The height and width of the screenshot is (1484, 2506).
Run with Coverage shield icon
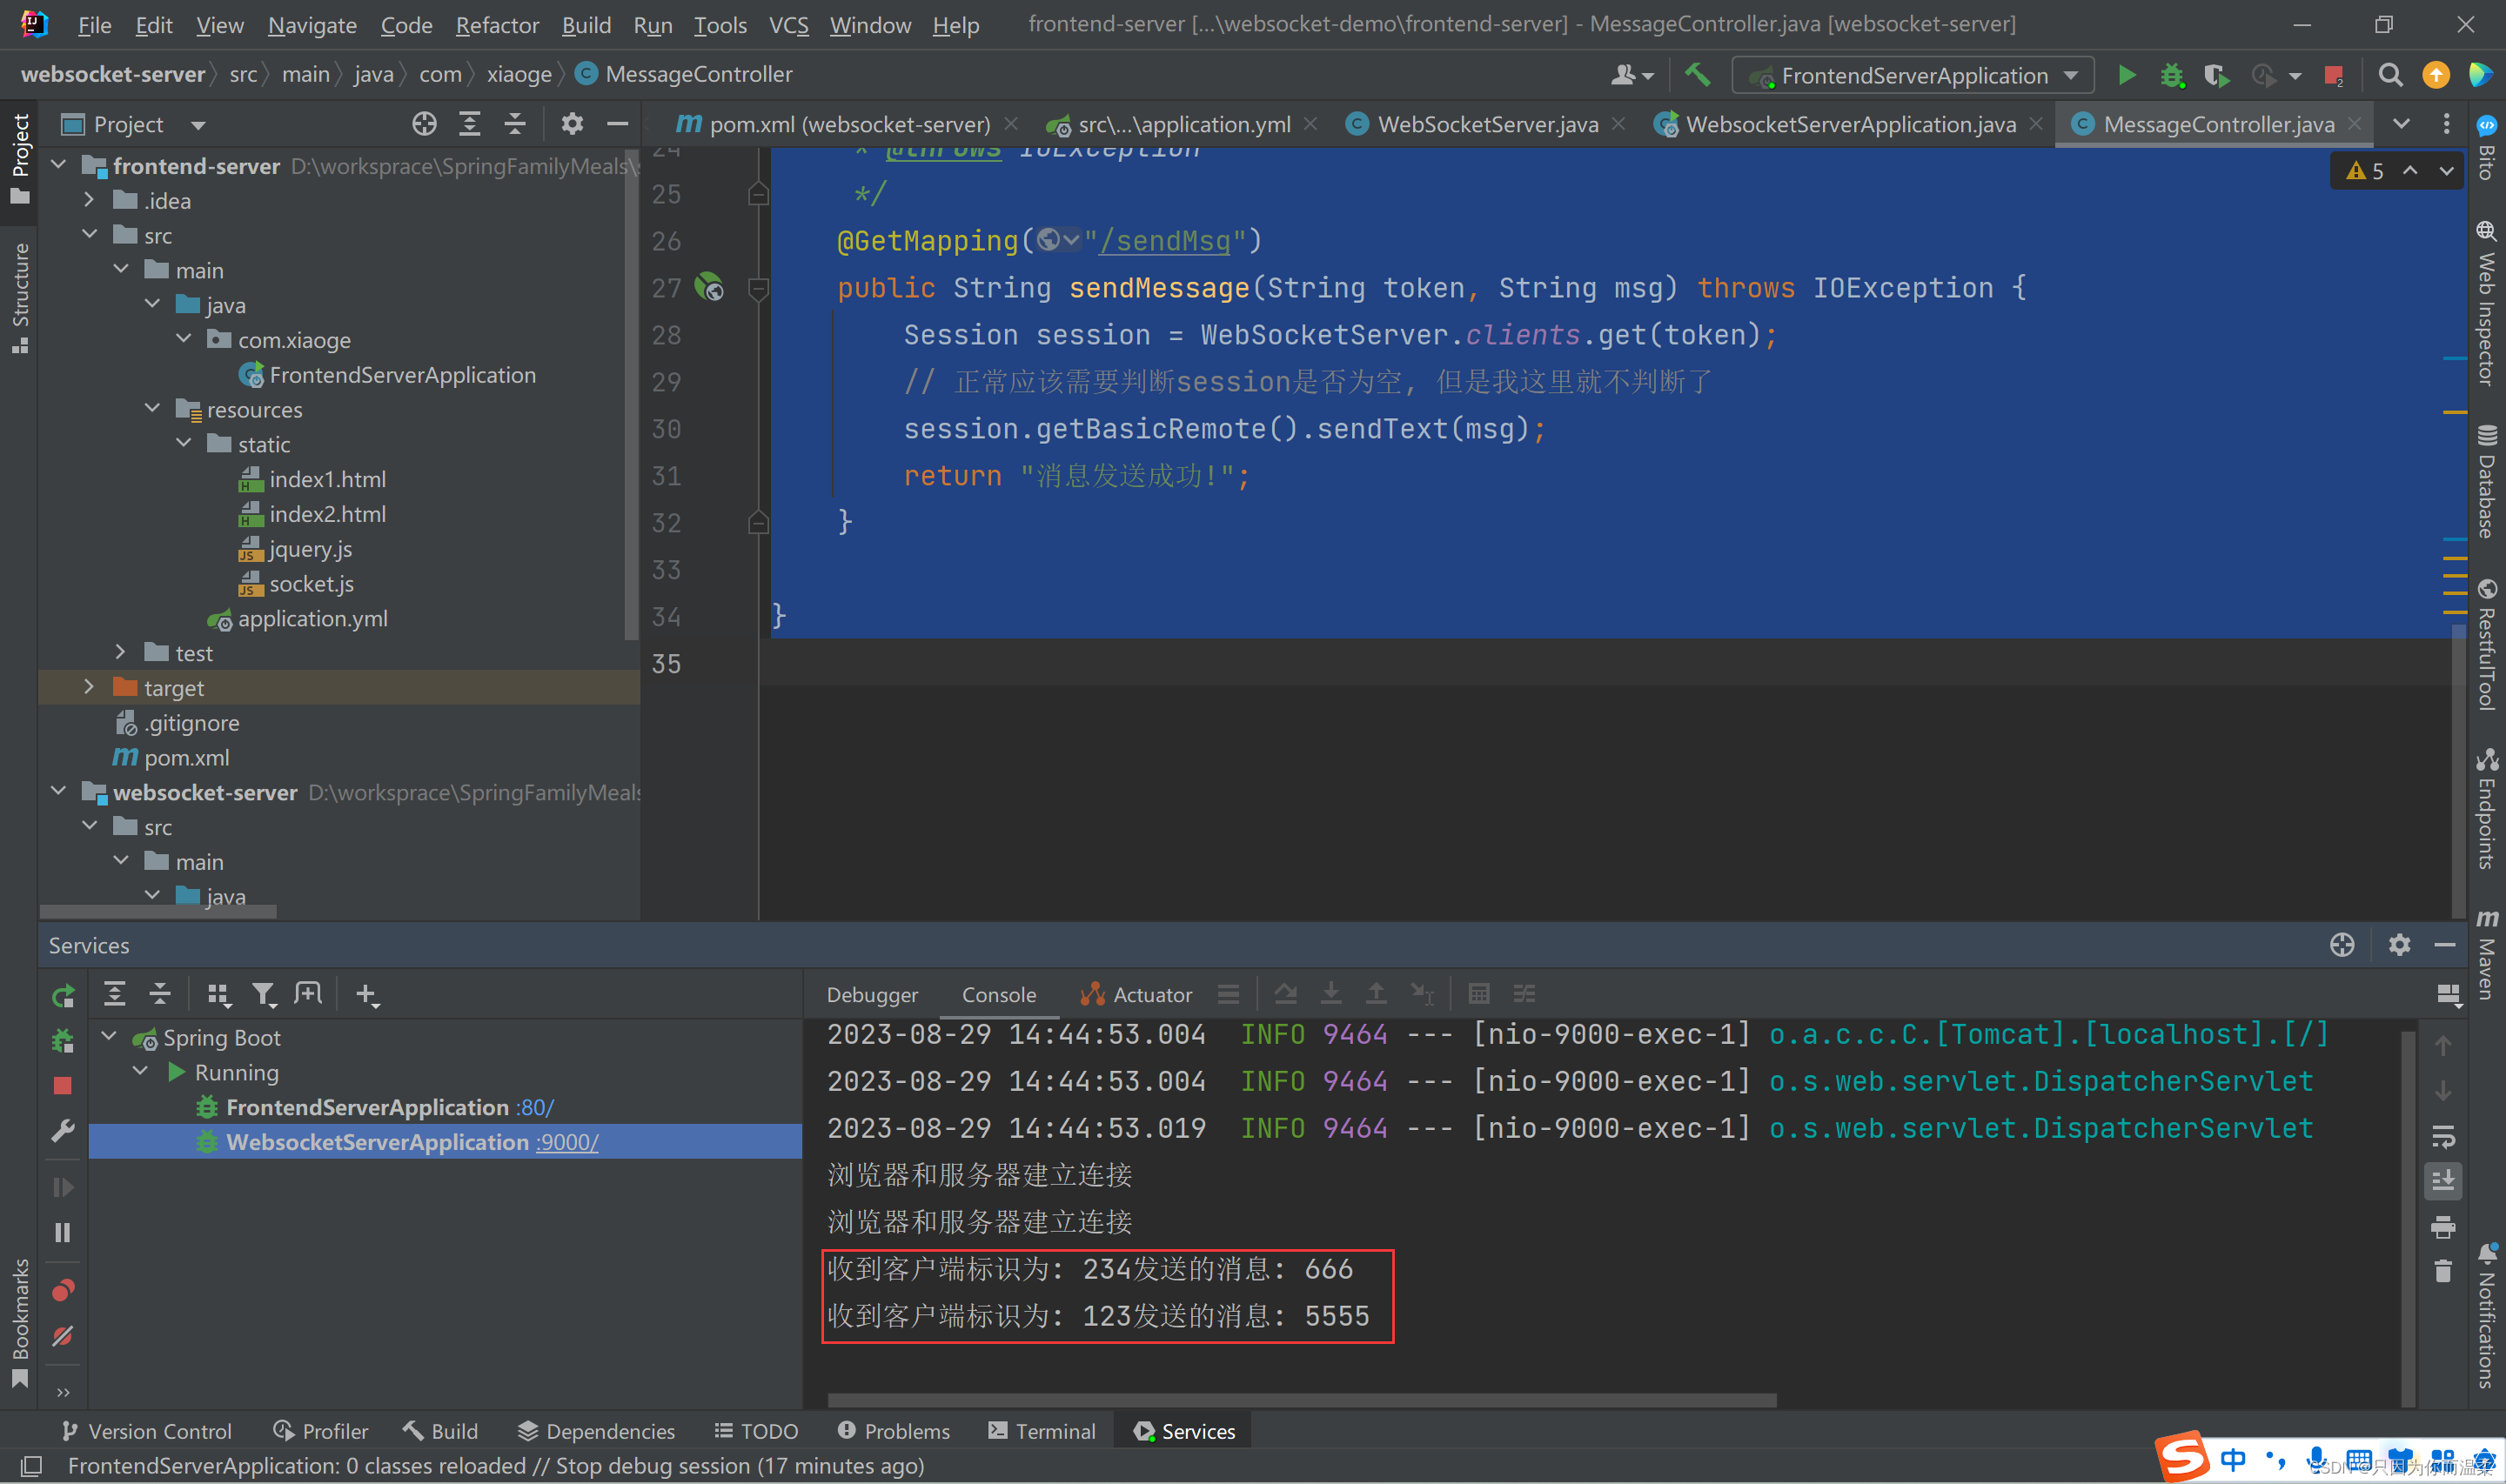(x=2216, y=75)
